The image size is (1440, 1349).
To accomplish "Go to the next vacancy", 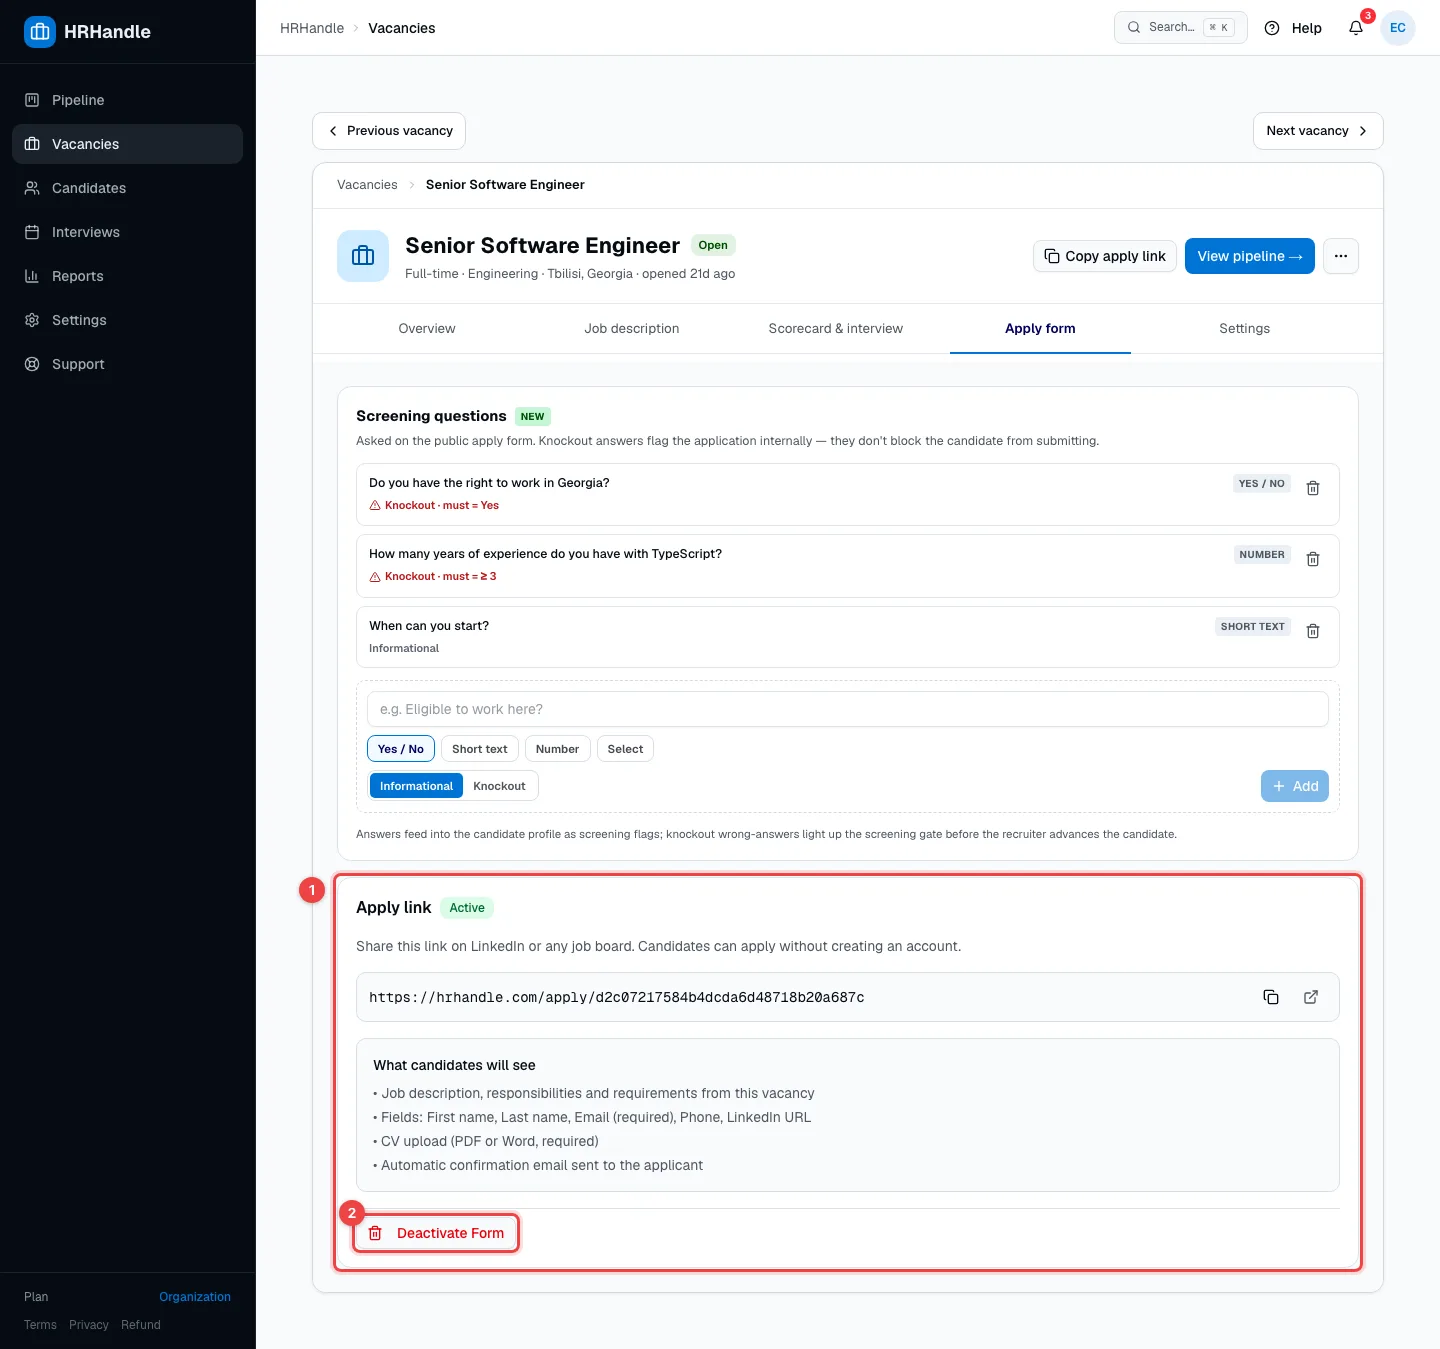I will [x=1318, y=131].
